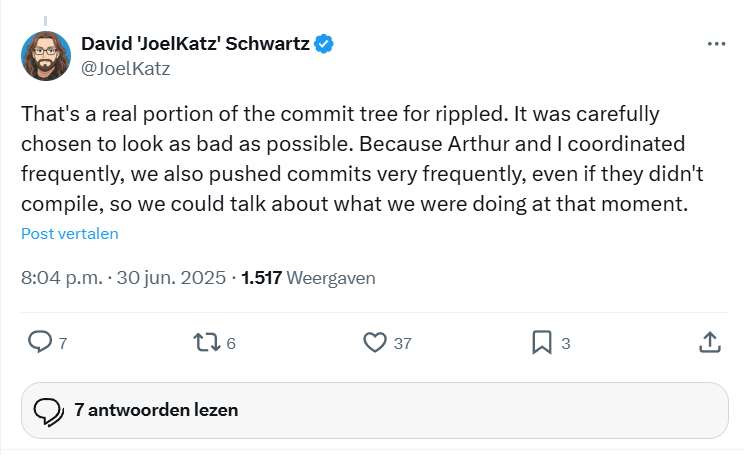Click the tweet text about rippled commit tree
Image resolution: width=744 pixels, height=455 pixels.
(360, 159)
